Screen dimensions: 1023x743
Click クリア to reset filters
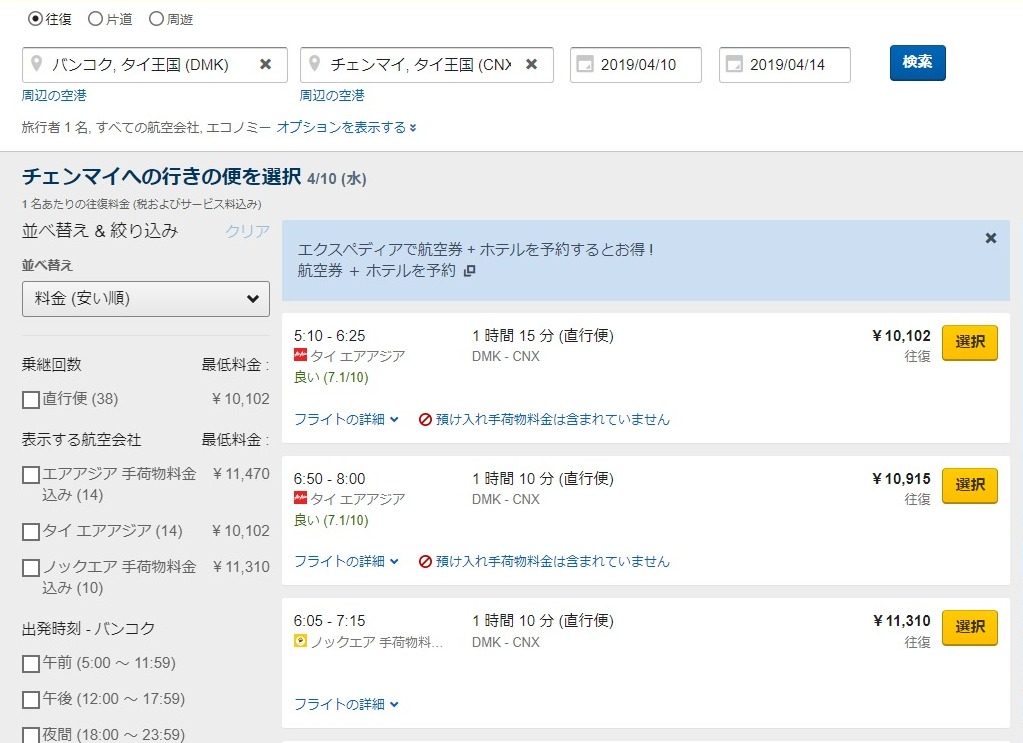coord(247,231)
